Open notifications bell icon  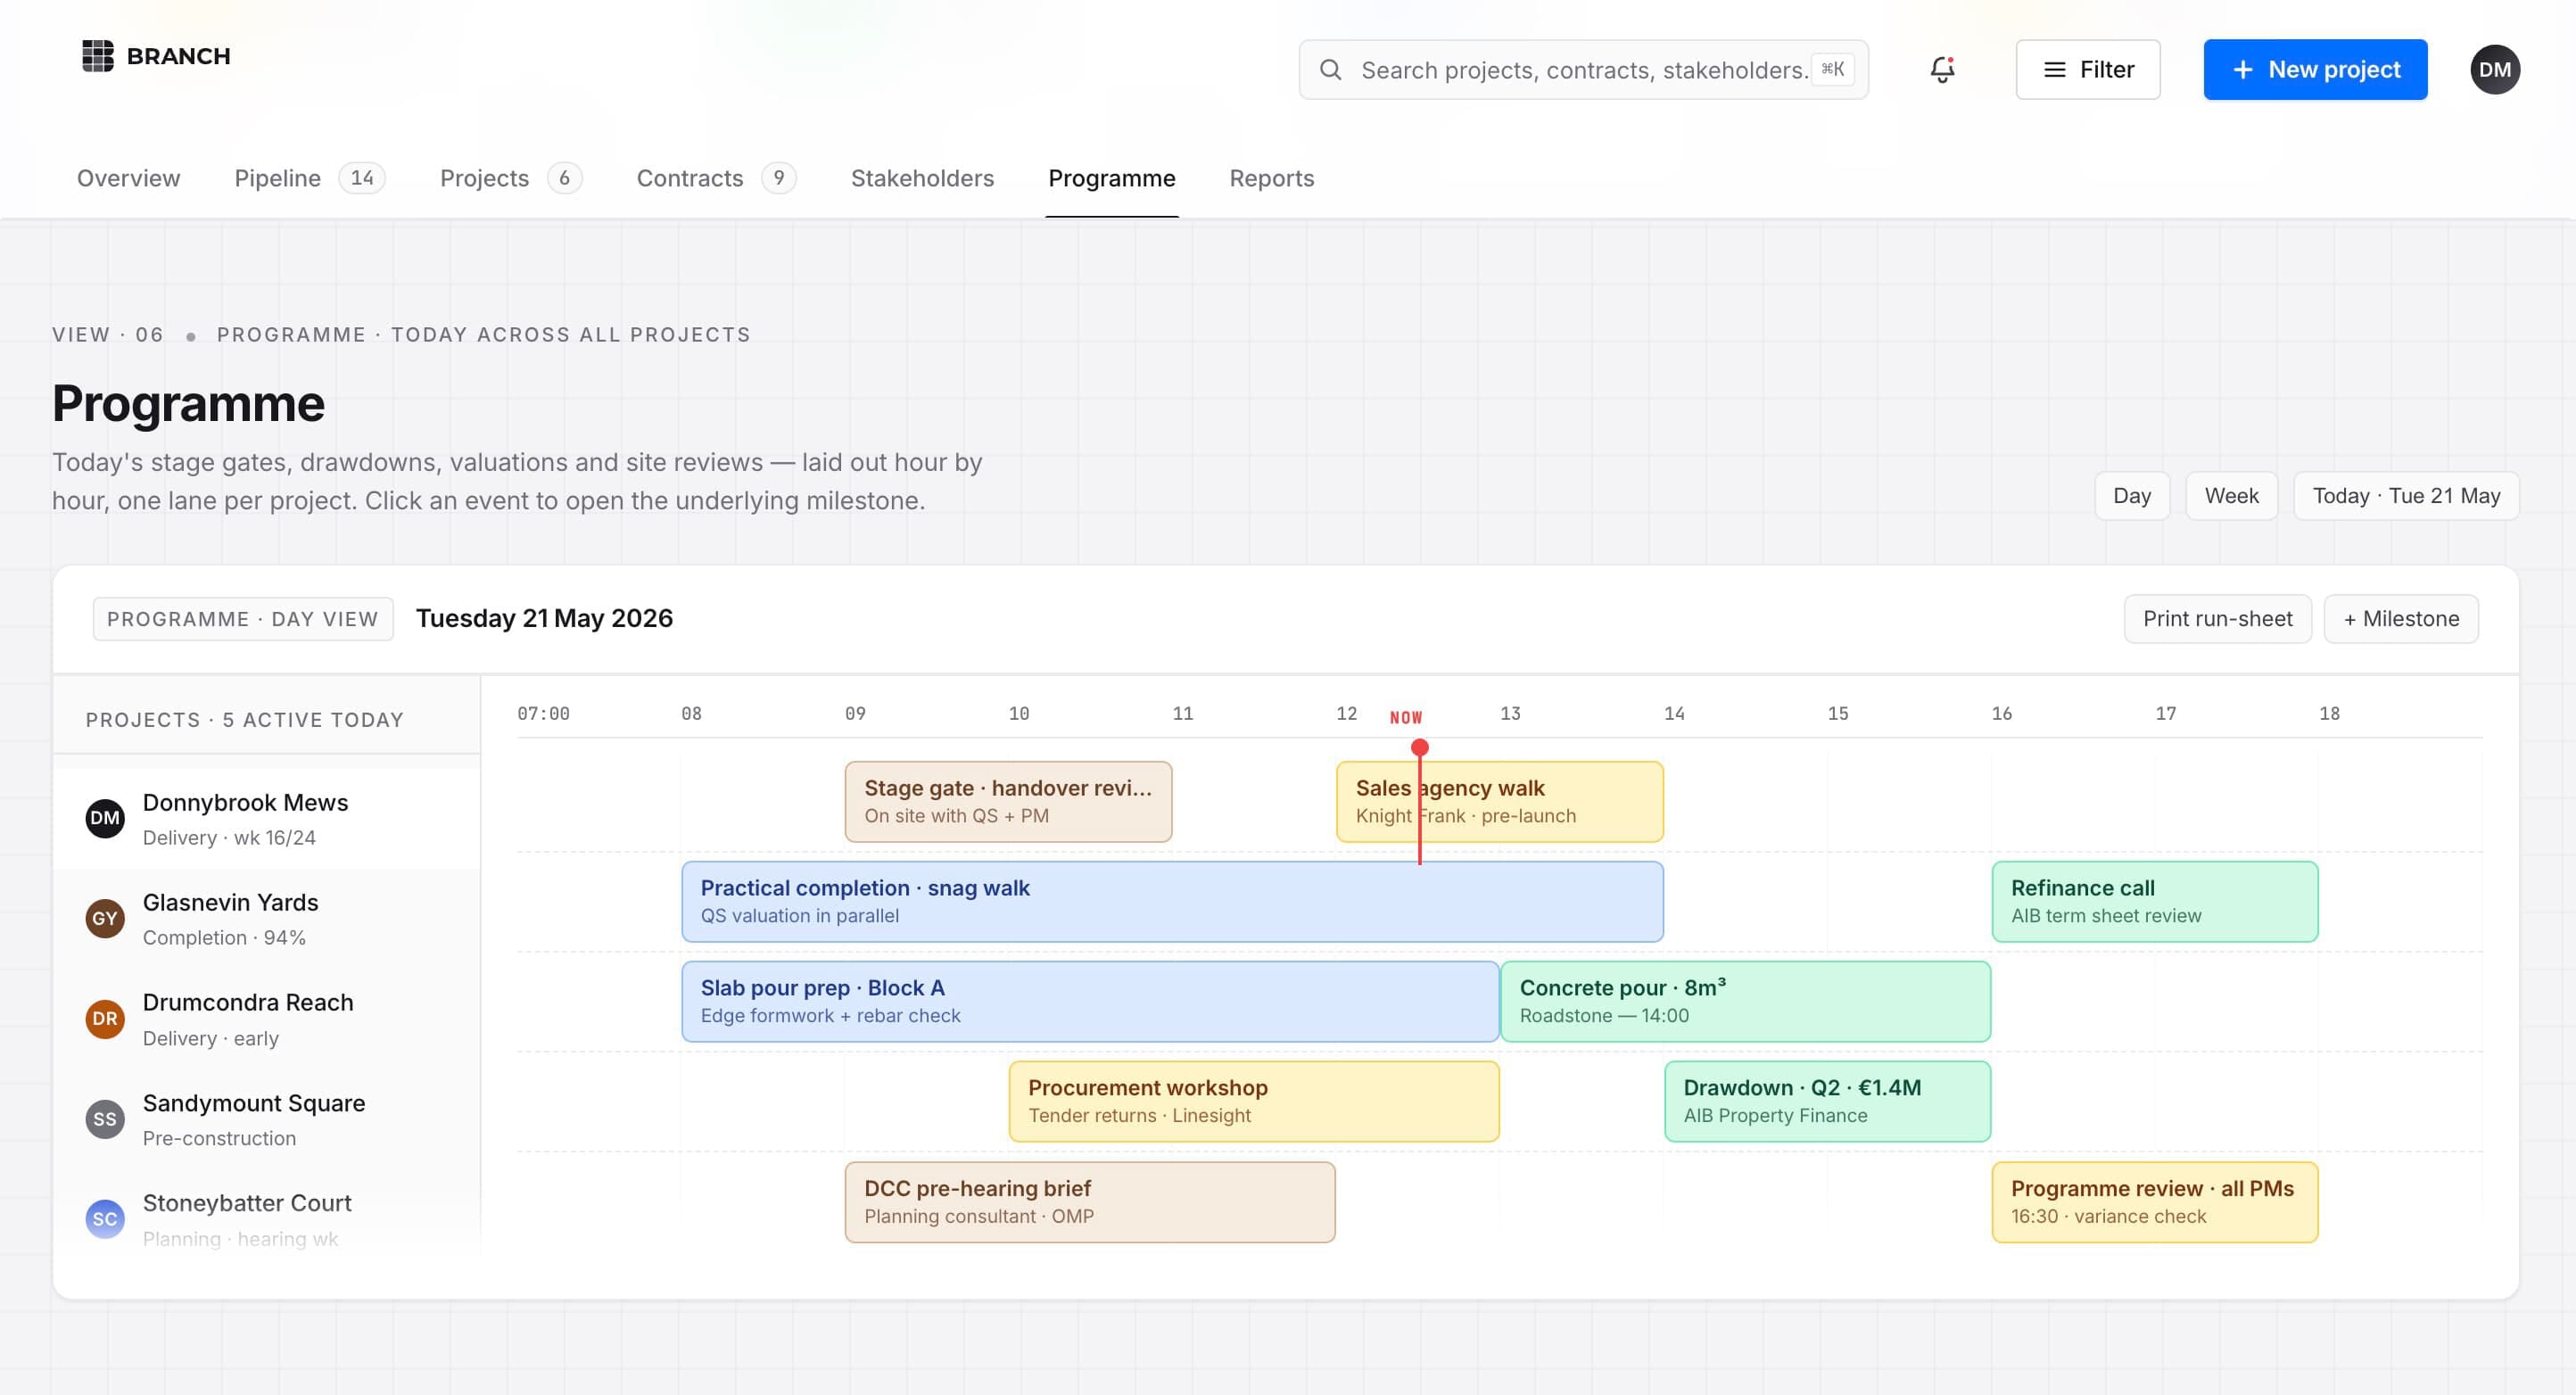click(x=1942, y=70)
